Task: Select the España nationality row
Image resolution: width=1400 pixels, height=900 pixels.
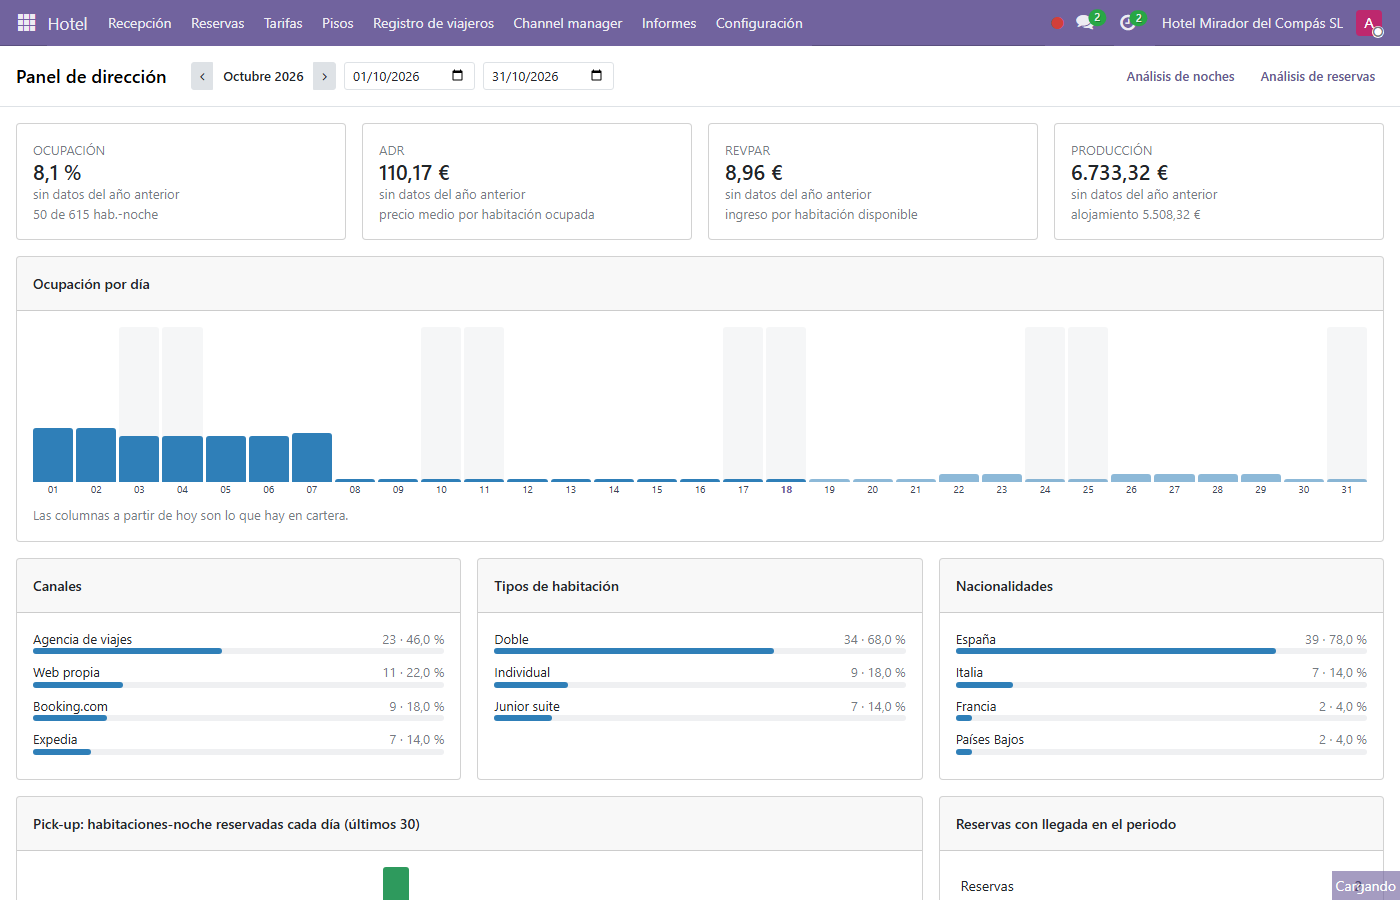Action: coord(1161,644)
